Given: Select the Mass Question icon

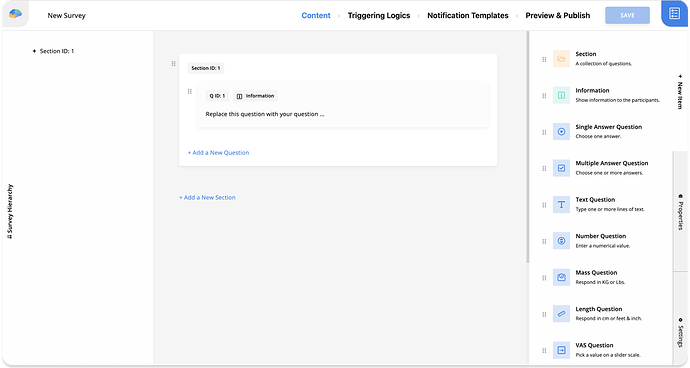Looking at the screenshot, I should point(562,277).
